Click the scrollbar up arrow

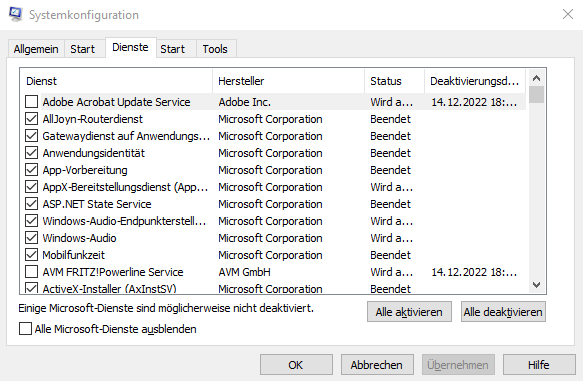(536, 78)
